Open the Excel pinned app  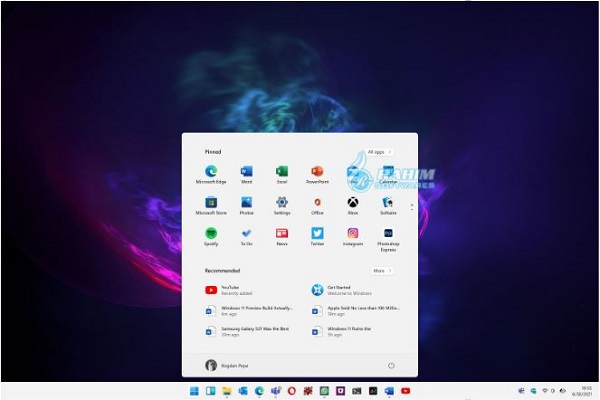(282, 172)
